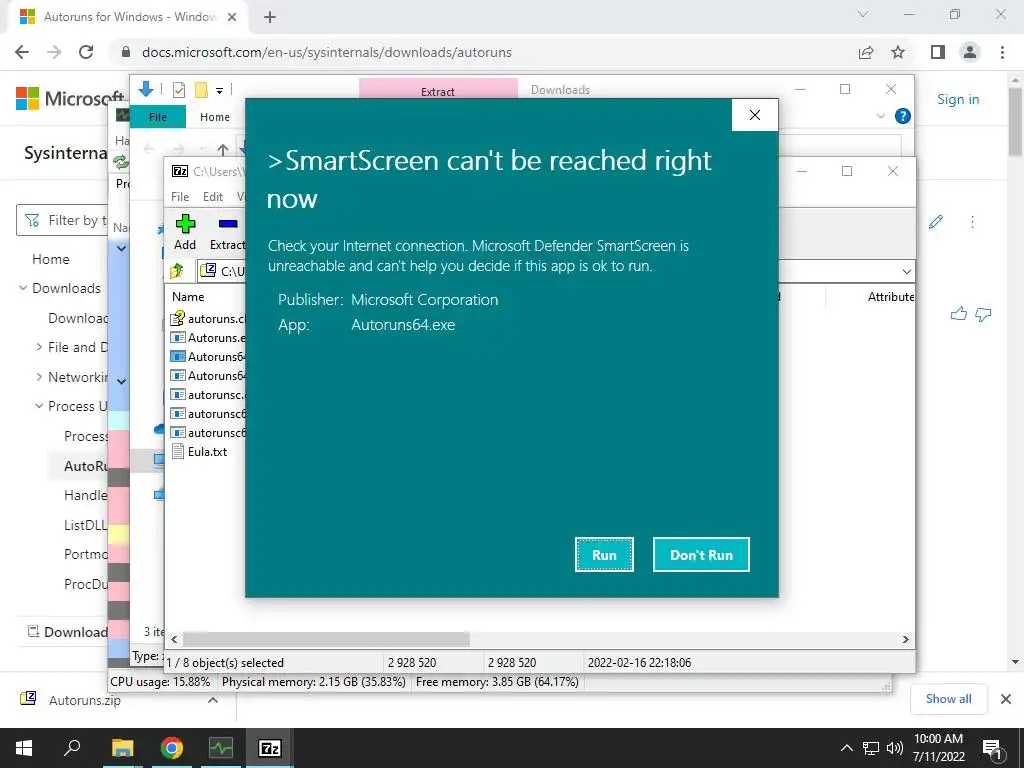Open File Explorer from taskbar
Screen dimensions: 1024x768
tap(122, 748)
